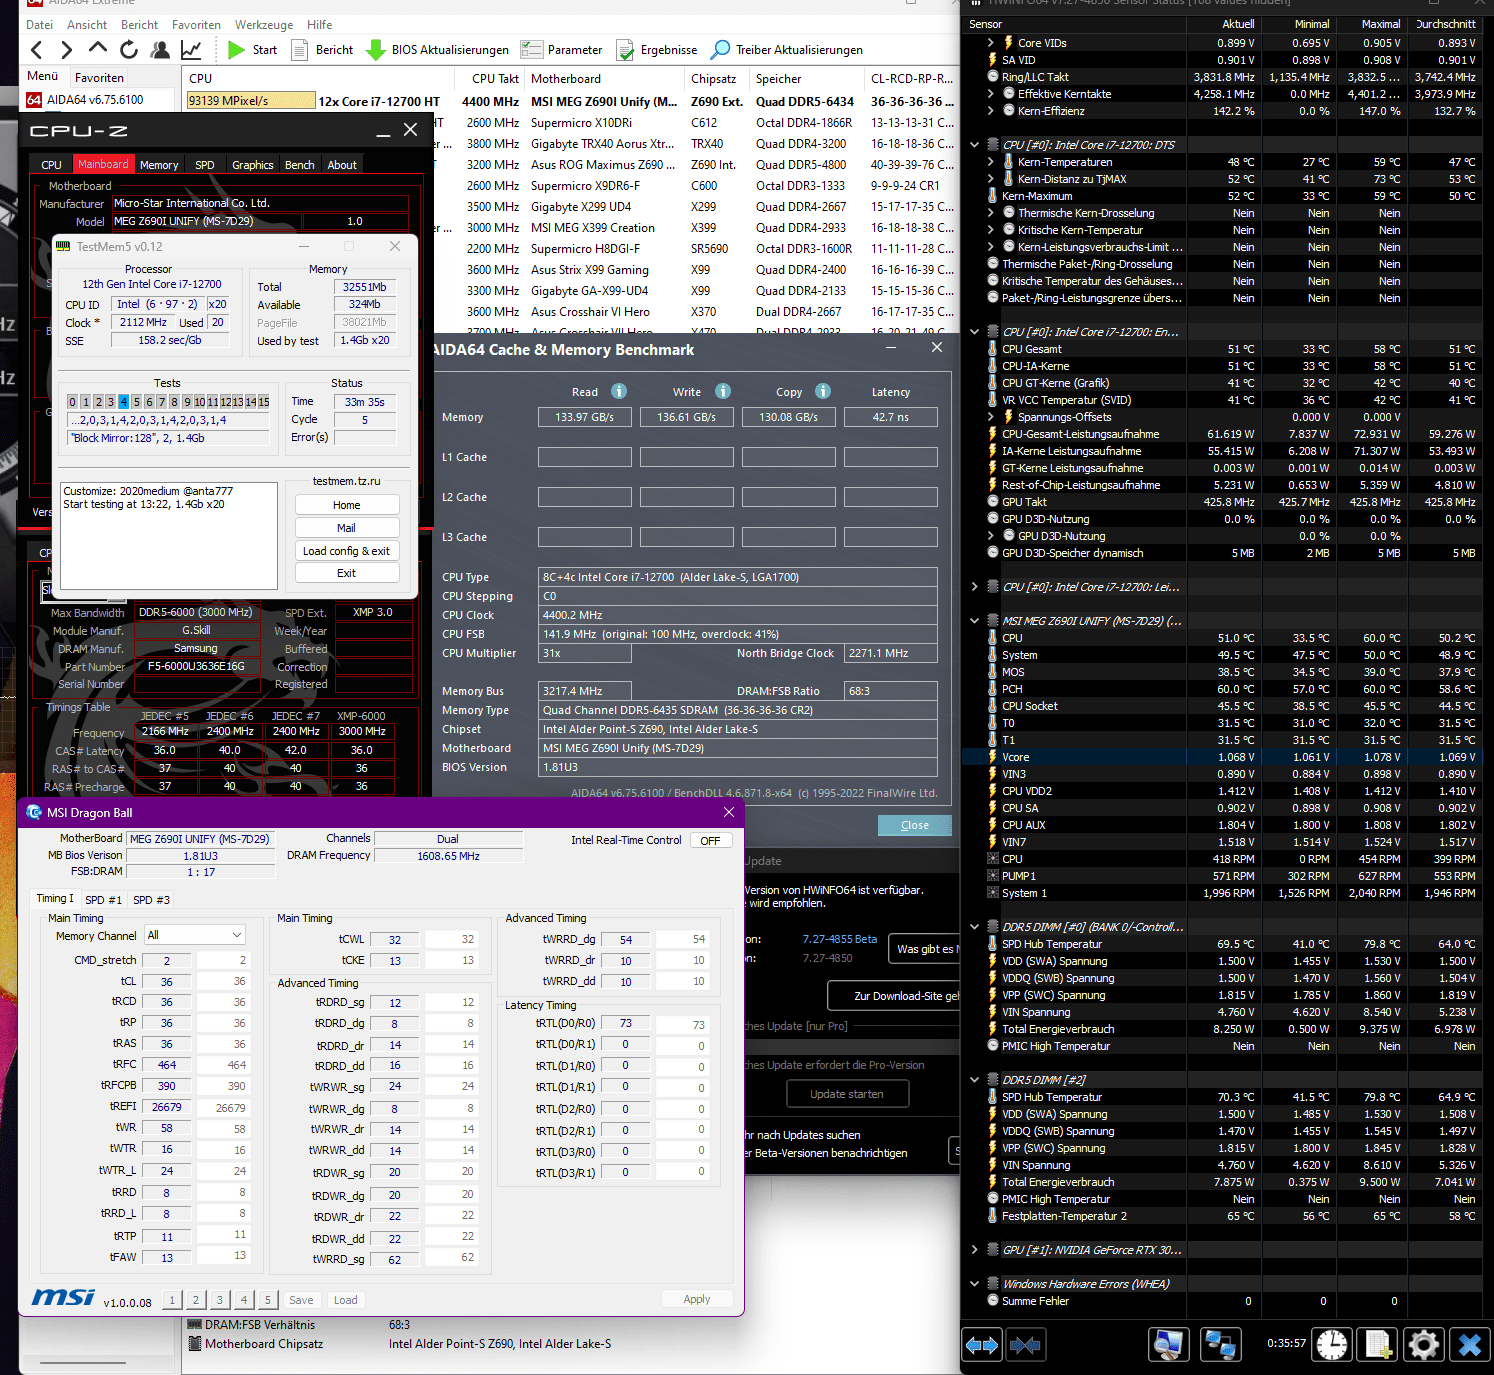
Task: Open the Werkzeuge menu in AIDA64
Action: (264, 25)
